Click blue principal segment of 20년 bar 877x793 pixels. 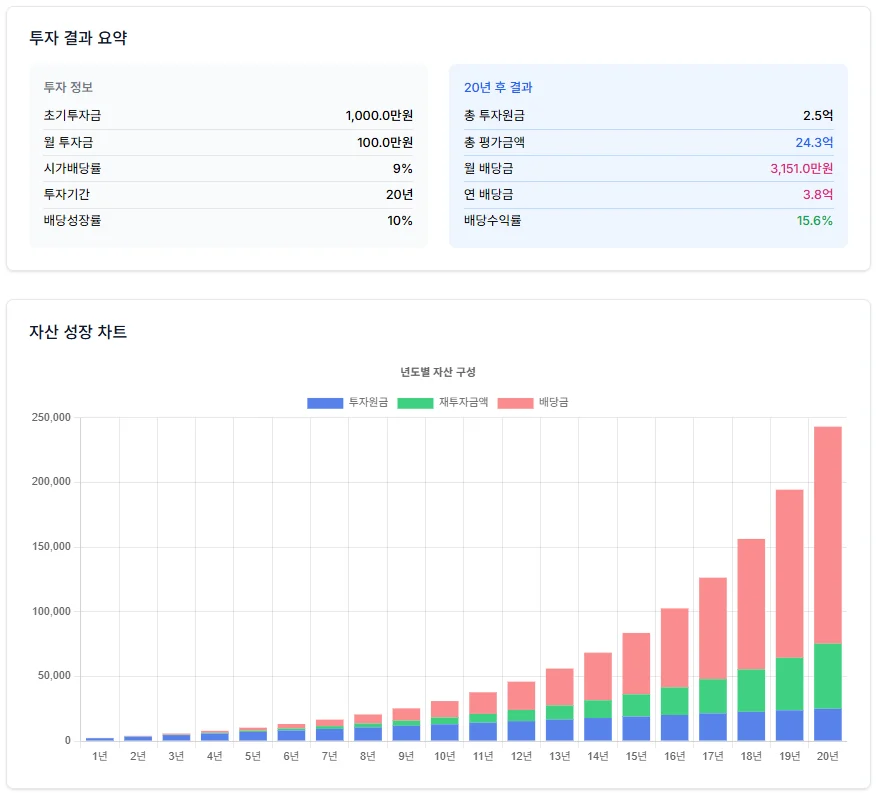point(827,724)
